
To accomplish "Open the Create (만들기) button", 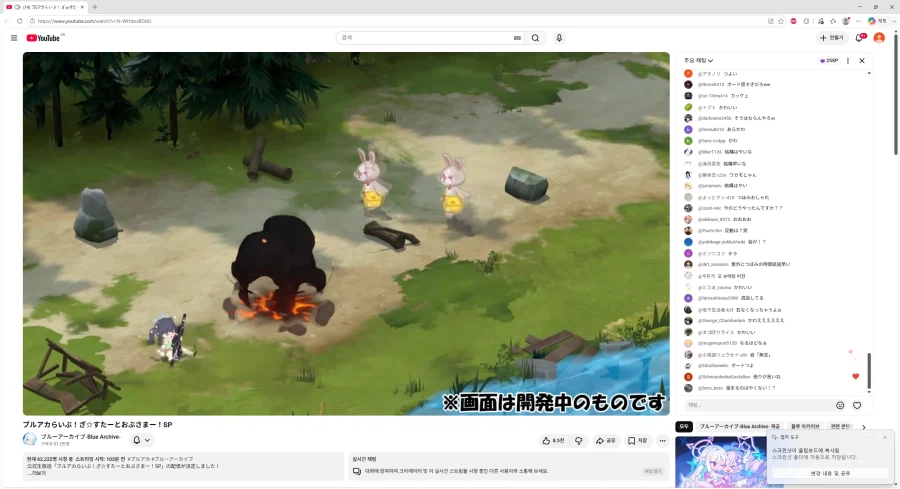I will [832, 38].
